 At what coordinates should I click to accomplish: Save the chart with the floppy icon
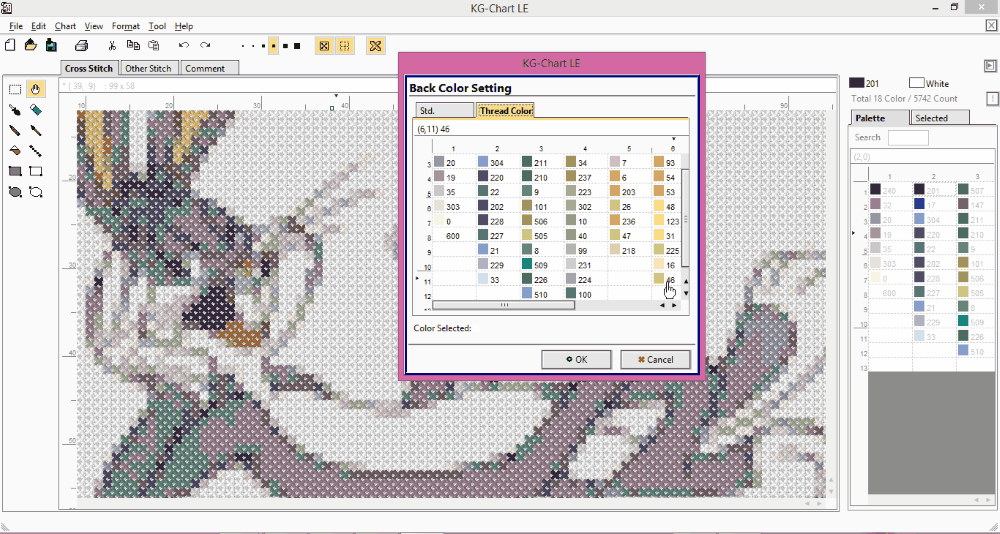coord(51,45)
